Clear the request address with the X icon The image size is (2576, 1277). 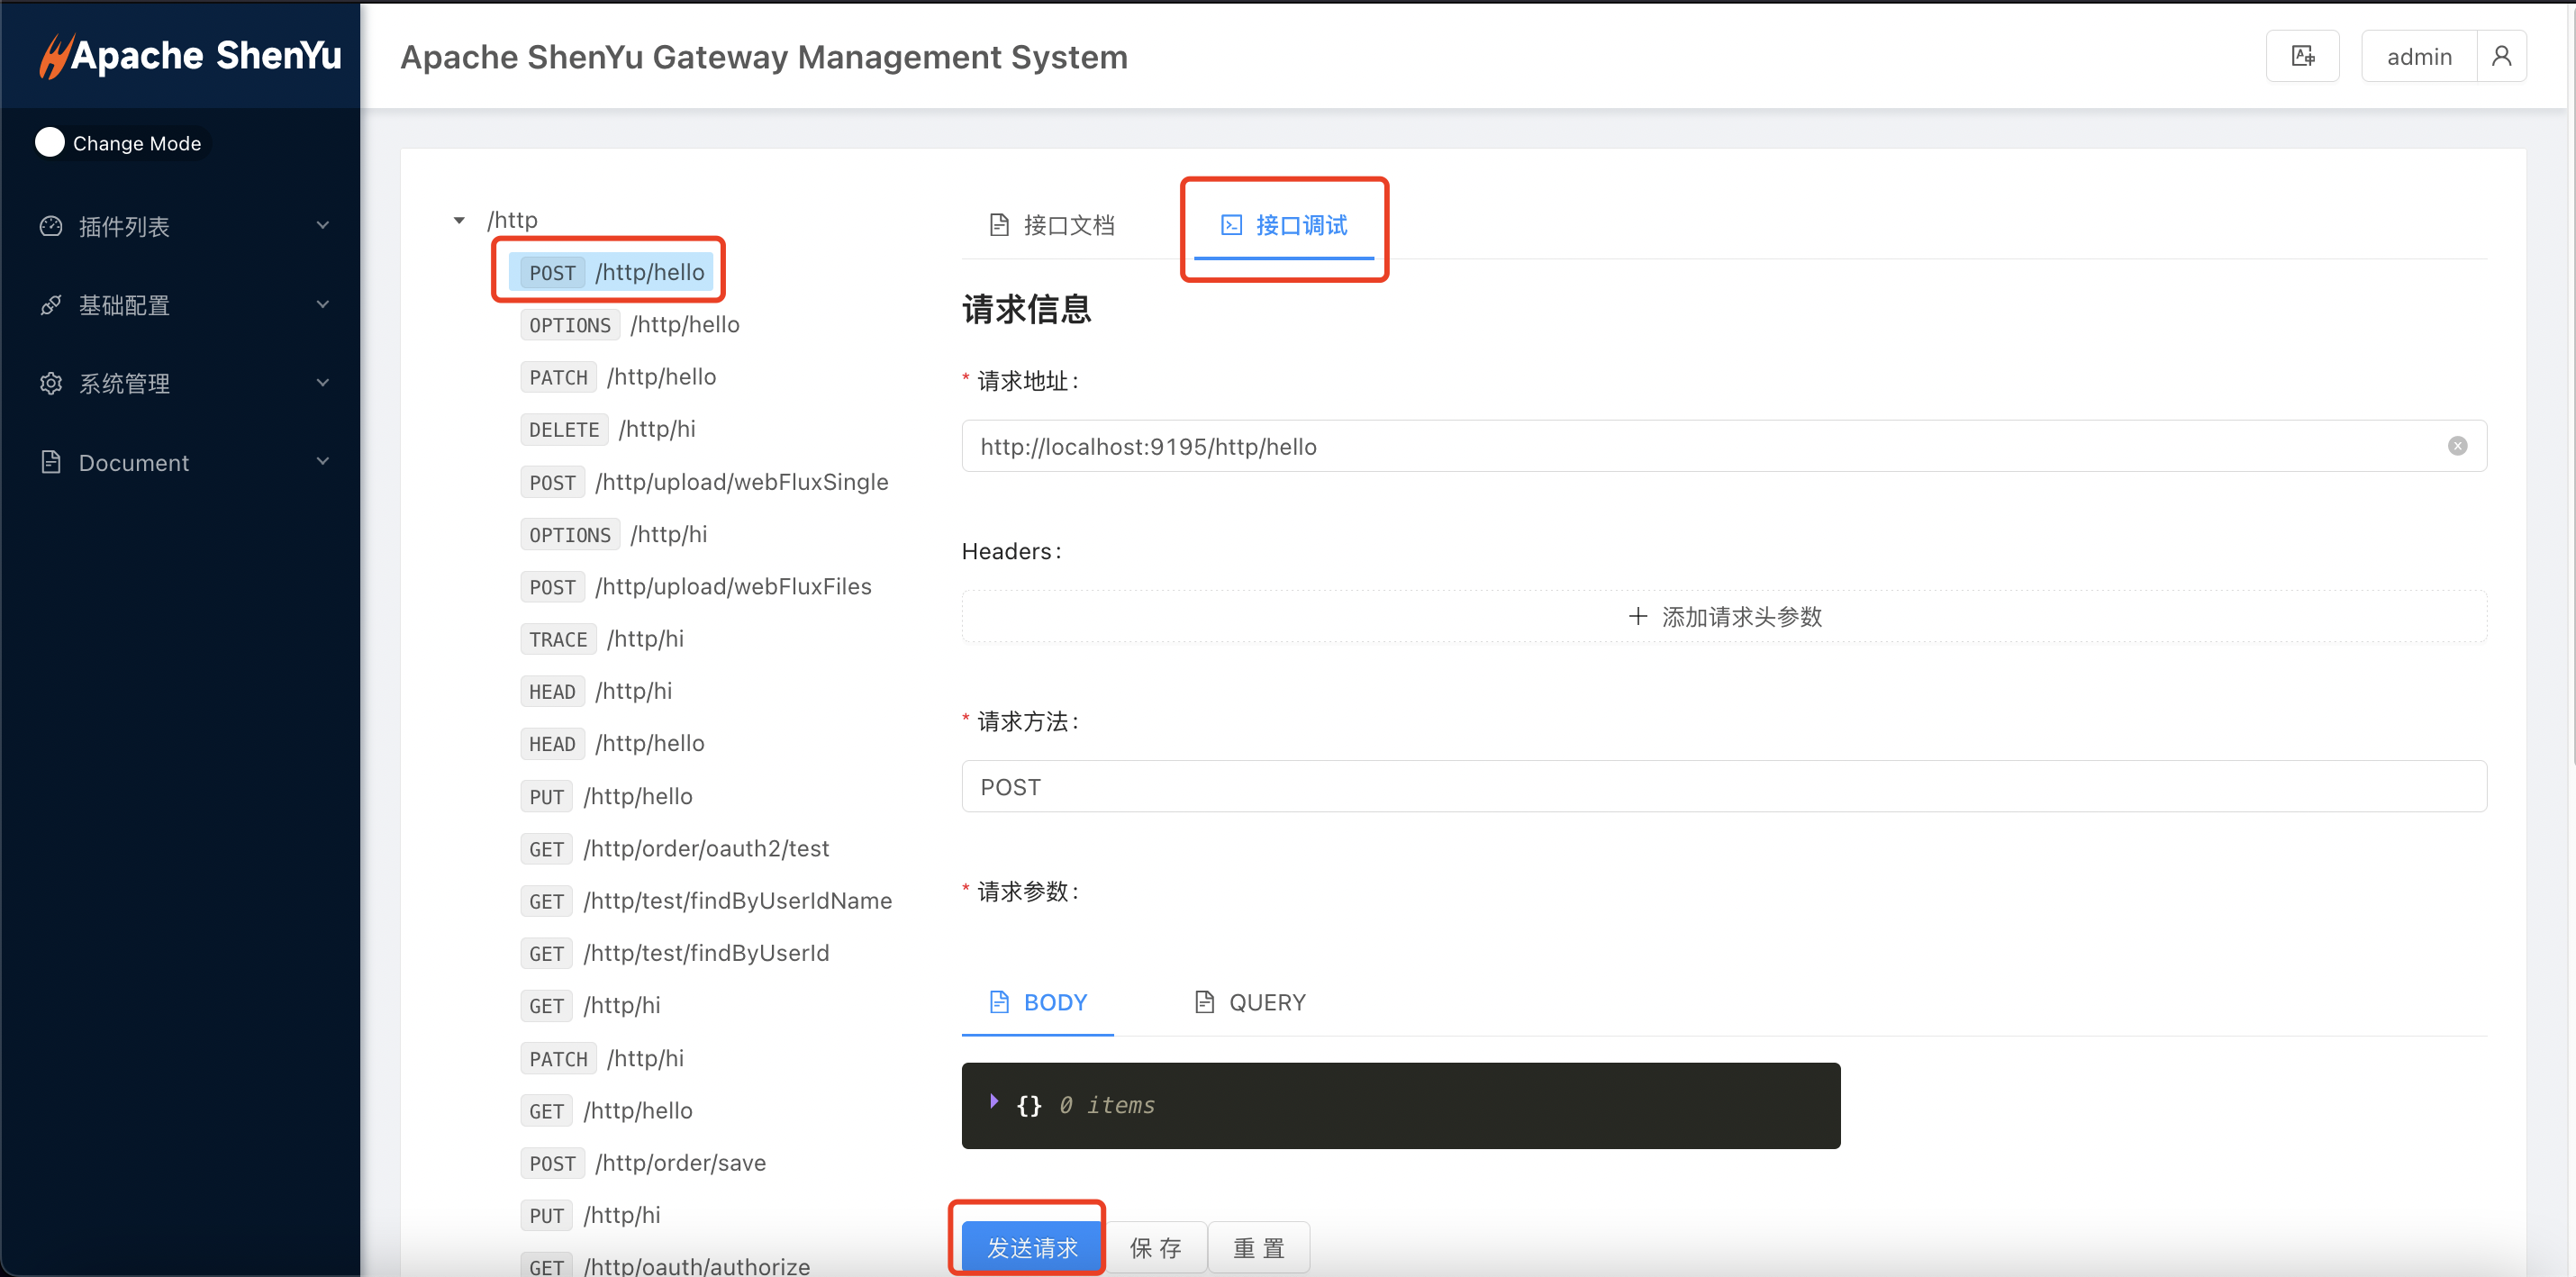tap(2457, 446)
